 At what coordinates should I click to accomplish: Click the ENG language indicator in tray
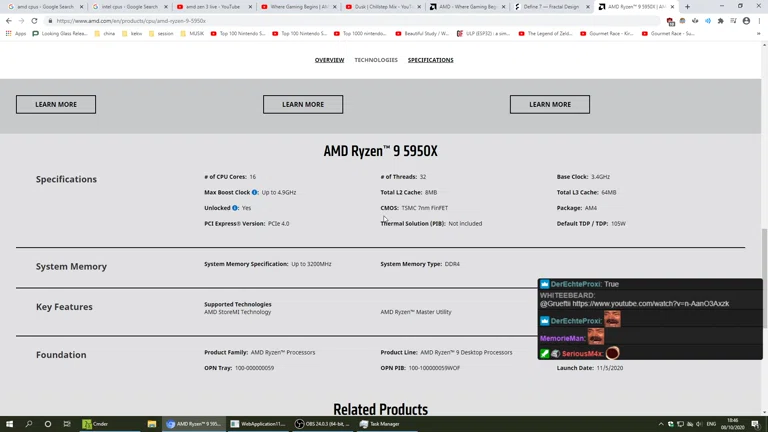[711, 424]
